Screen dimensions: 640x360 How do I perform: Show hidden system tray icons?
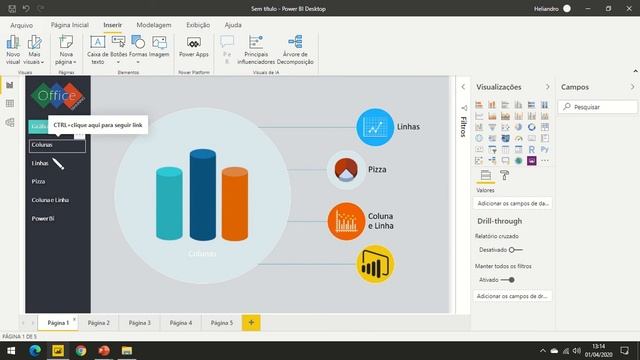(542, 351)
